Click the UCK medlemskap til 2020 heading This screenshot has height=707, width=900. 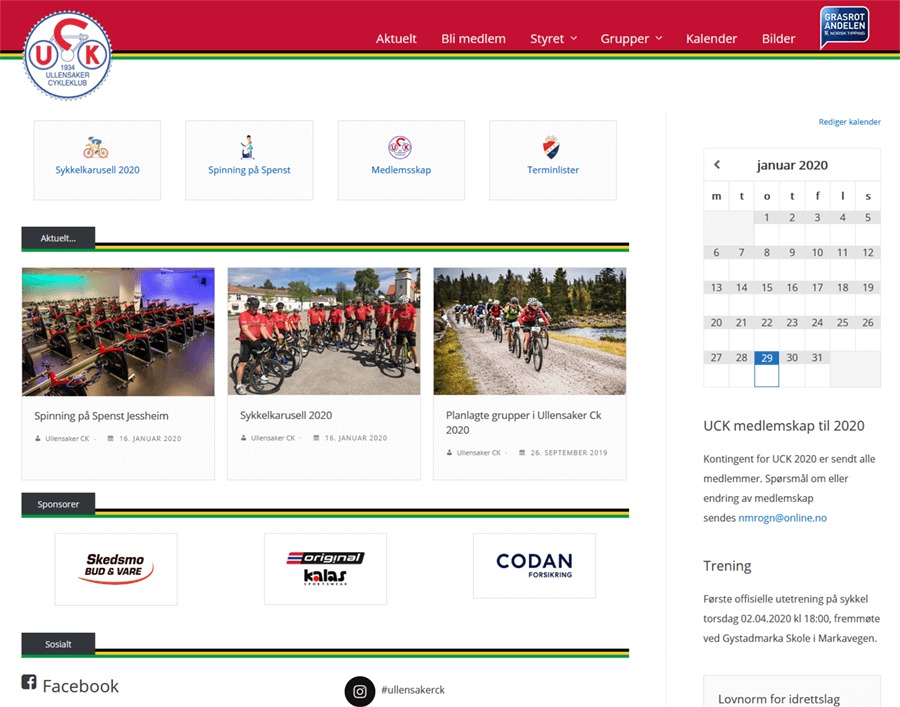tap(783, 426)
